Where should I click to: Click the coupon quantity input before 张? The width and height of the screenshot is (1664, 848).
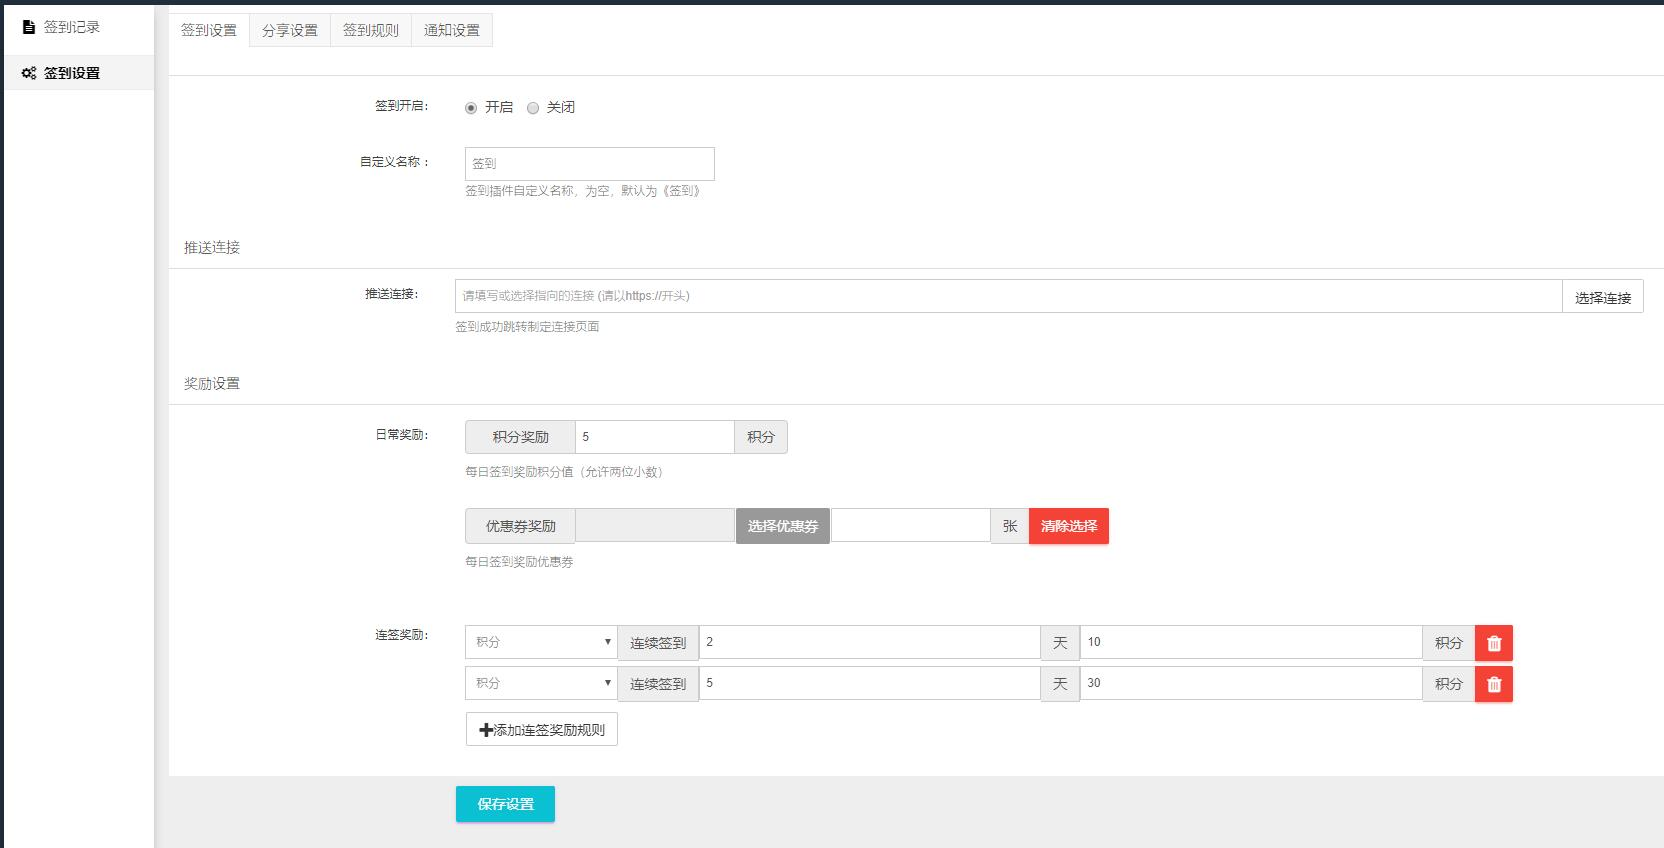tap(910, 525)
